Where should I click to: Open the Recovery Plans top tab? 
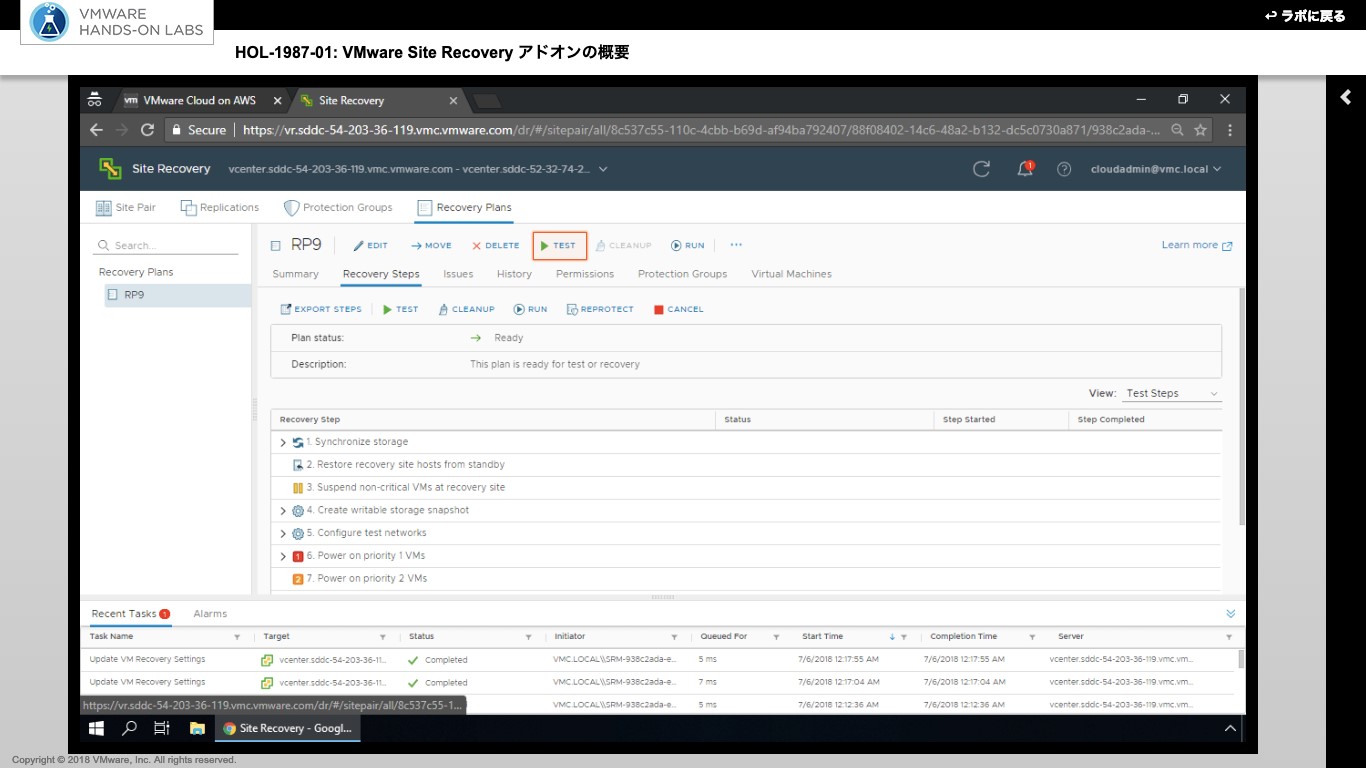[464, 207]
